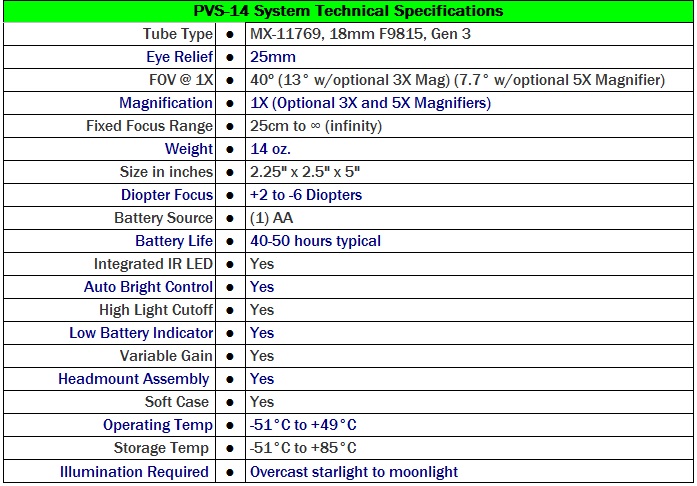The image size is (697, 486).
Task: Select the 'Storage Temp' label
Action: (161, 448)
